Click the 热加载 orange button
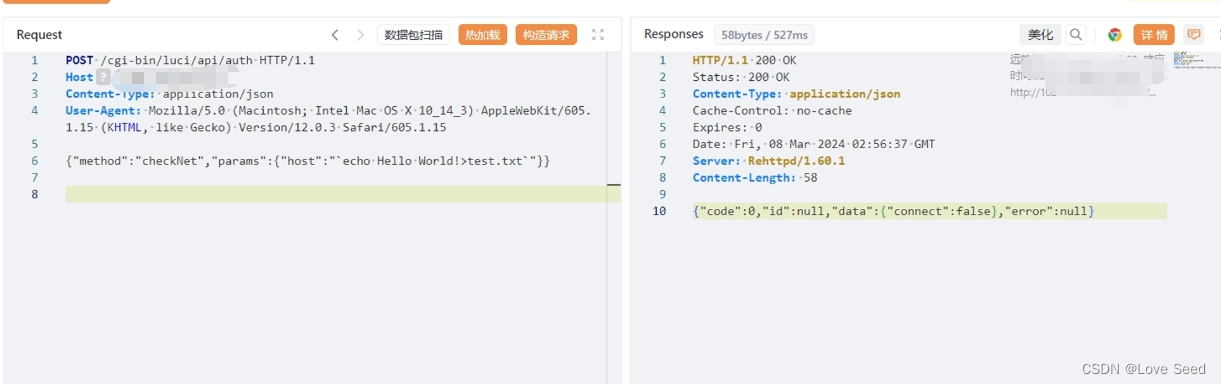 (483, 35)
